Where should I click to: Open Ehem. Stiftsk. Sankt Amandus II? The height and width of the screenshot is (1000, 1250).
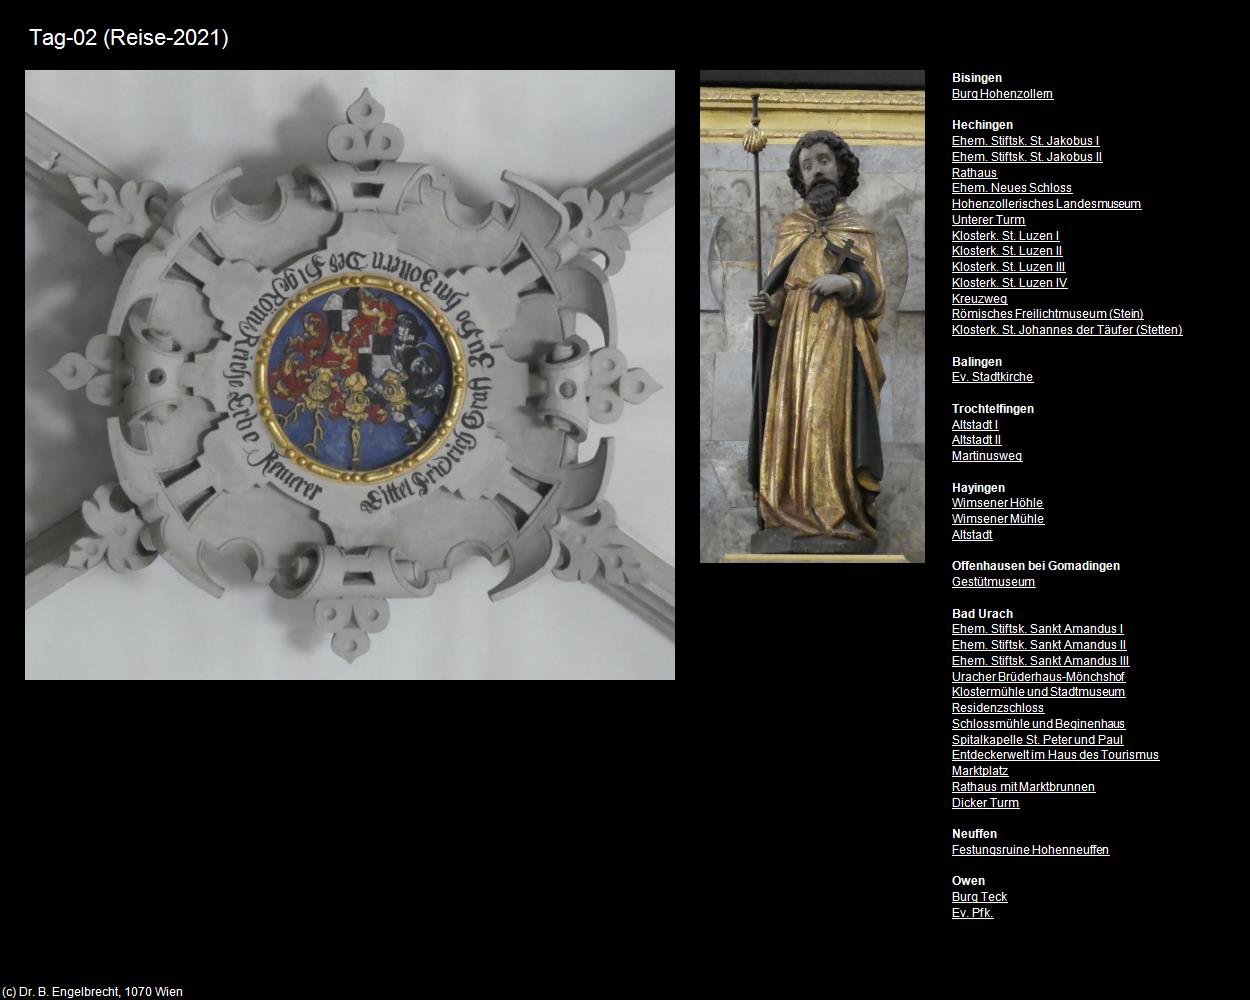click(x=1039, y=645)
